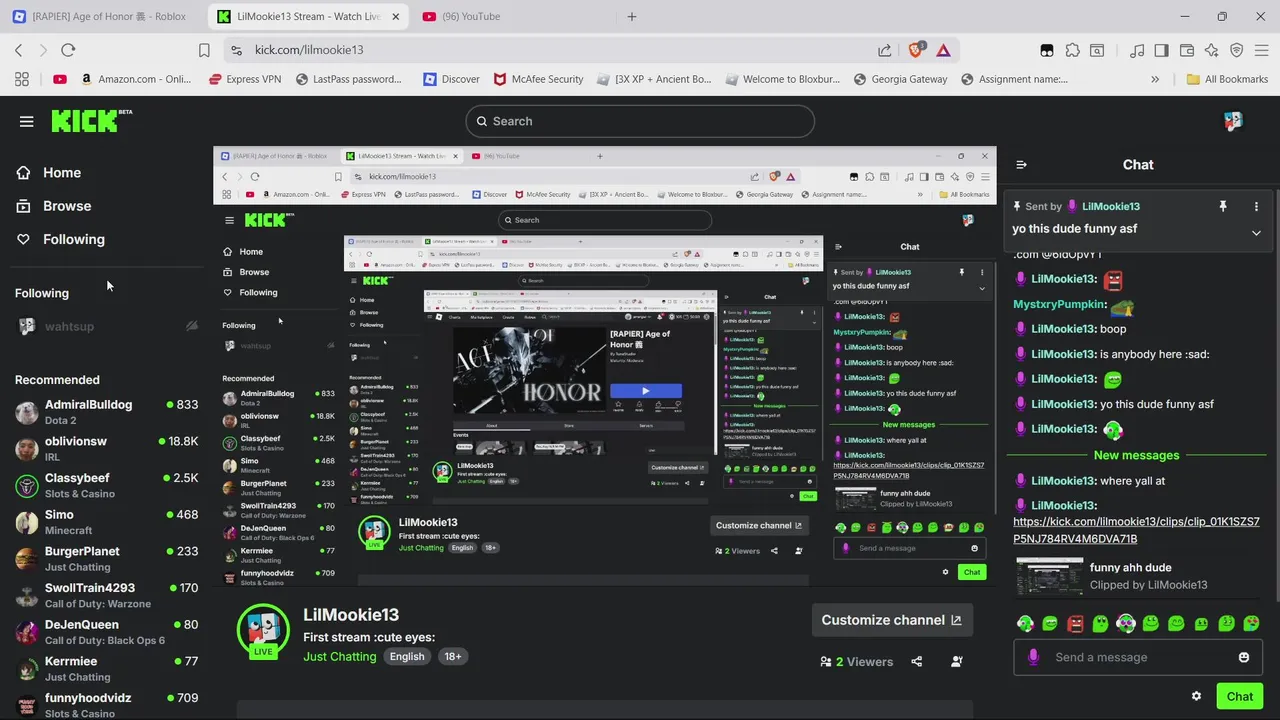Open Amazon.com bookmark

(136, 79)
